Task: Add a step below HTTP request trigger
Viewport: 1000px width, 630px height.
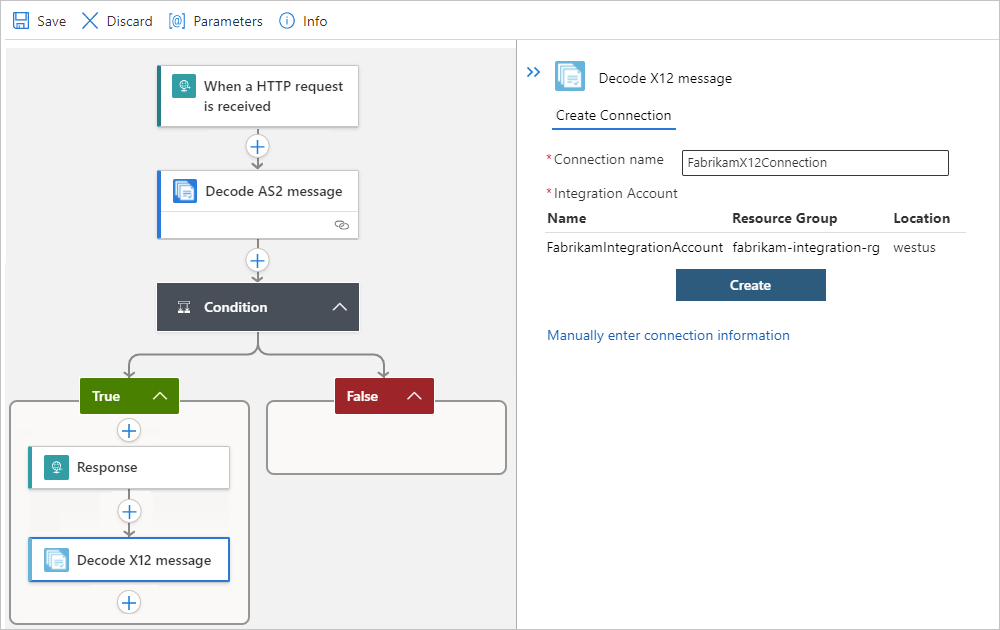Action: (258, 147)
